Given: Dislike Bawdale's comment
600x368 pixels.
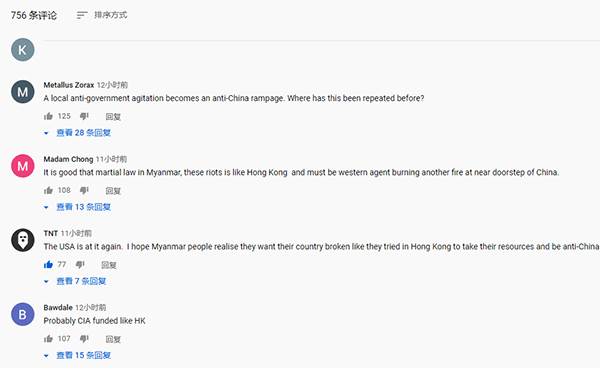Looking at the screenshot, I should click(84, 339).
